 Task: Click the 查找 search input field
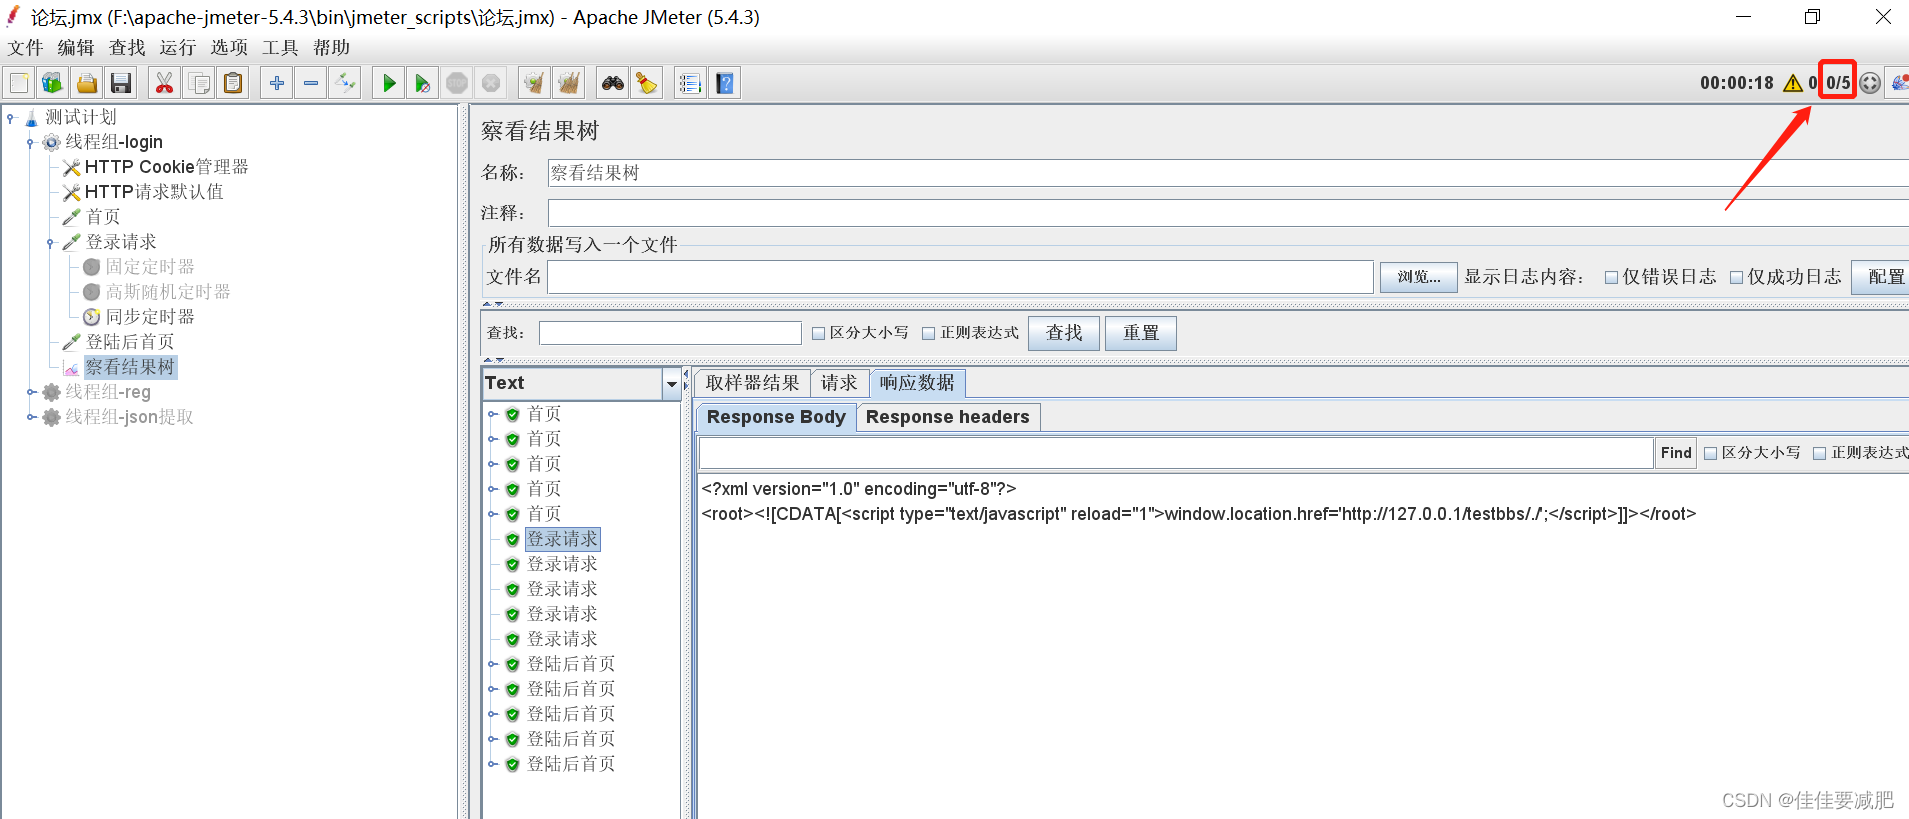point(670,333)
